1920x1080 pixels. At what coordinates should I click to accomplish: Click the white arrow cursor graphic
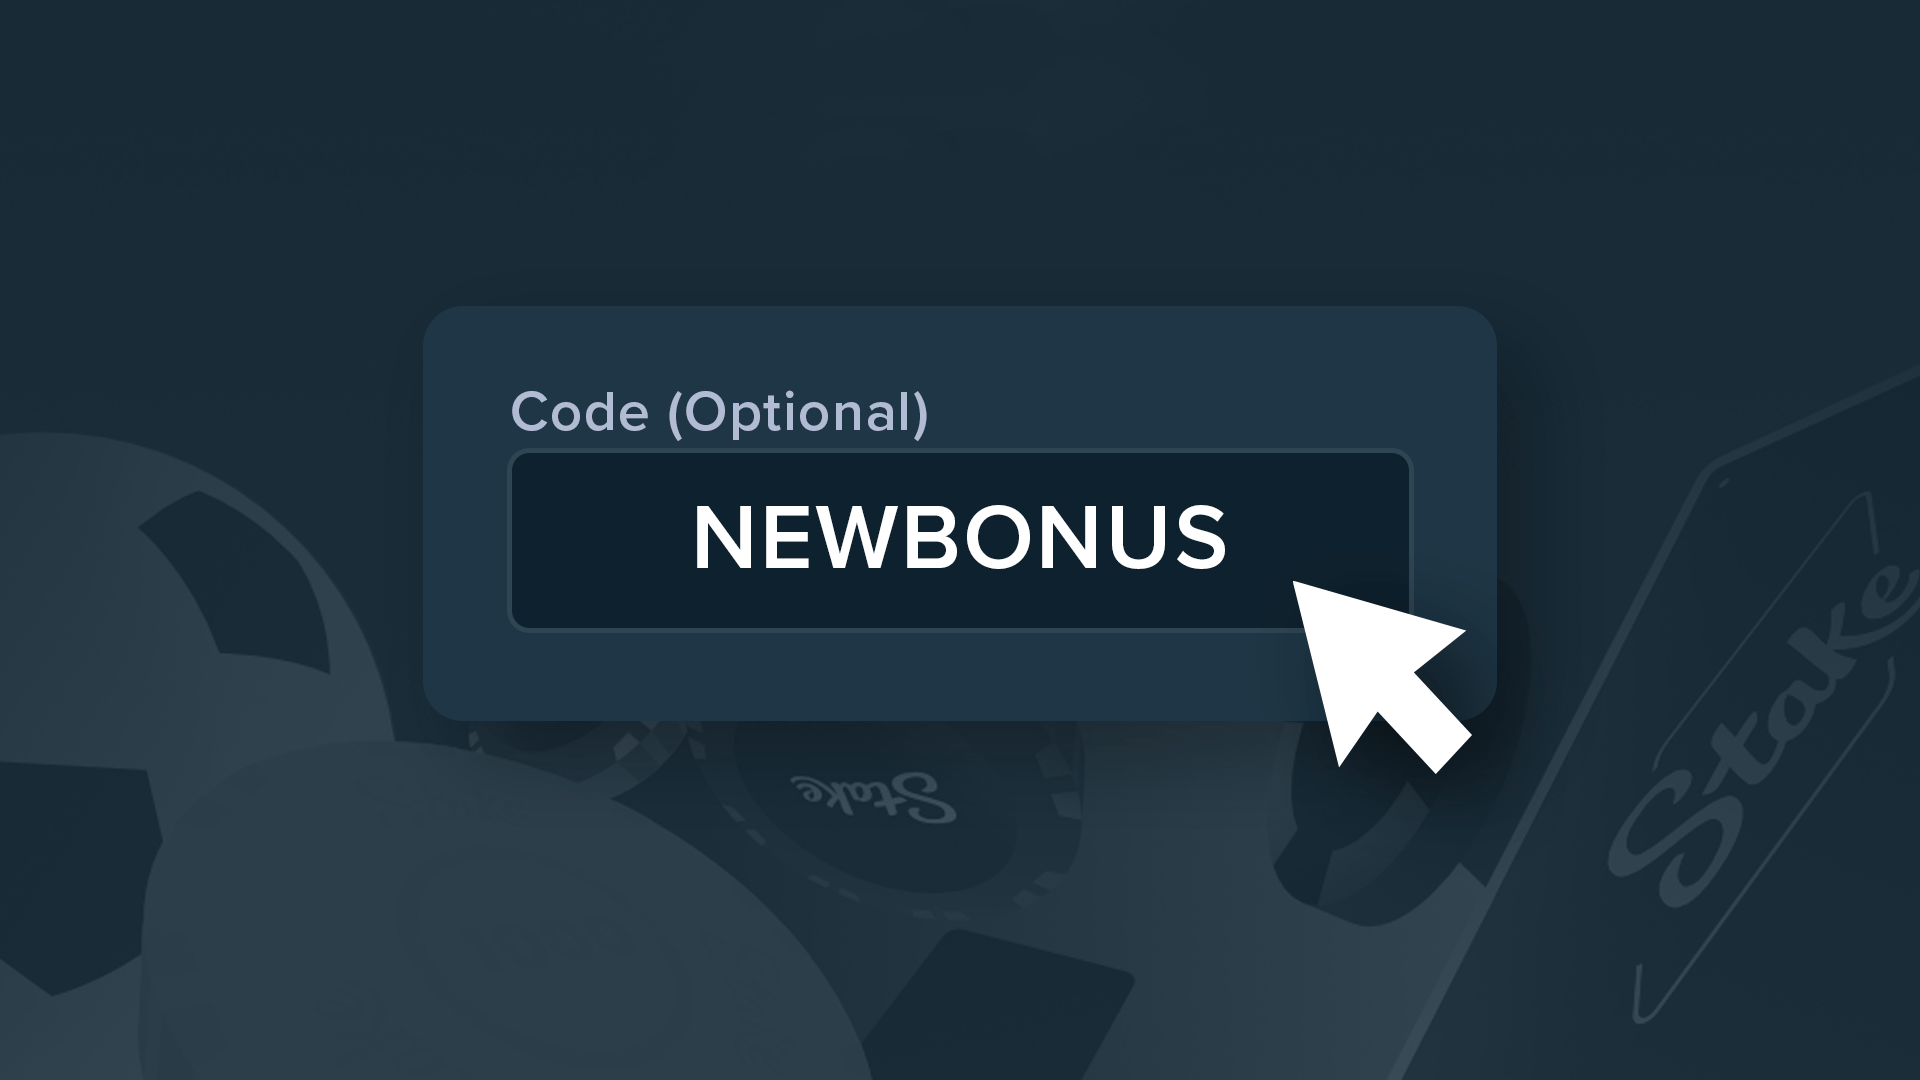(x=1380, y=677)
